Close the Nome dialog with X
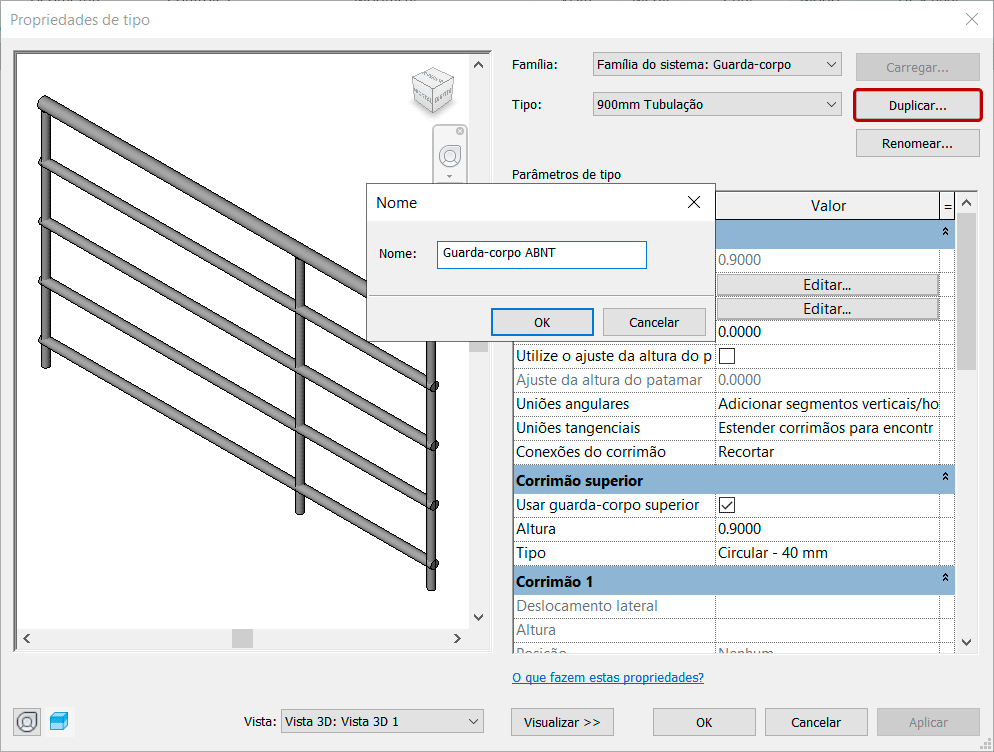The image size is (994, 752). pyautogui.click(x=694, y=202)
